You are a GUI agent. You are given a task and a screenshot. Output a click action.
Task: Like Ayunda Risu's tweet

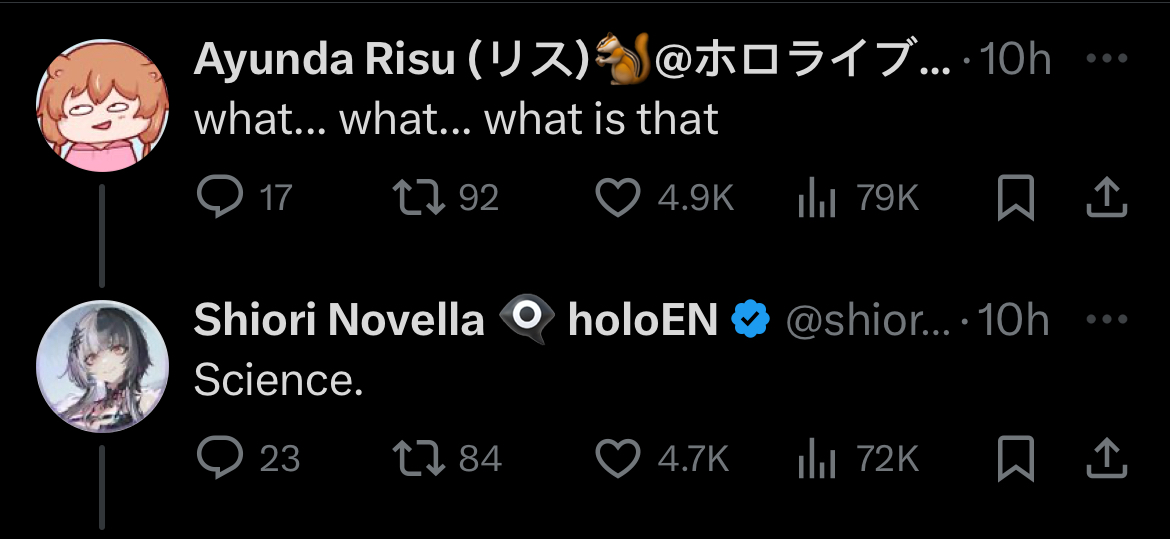[618, 198]
